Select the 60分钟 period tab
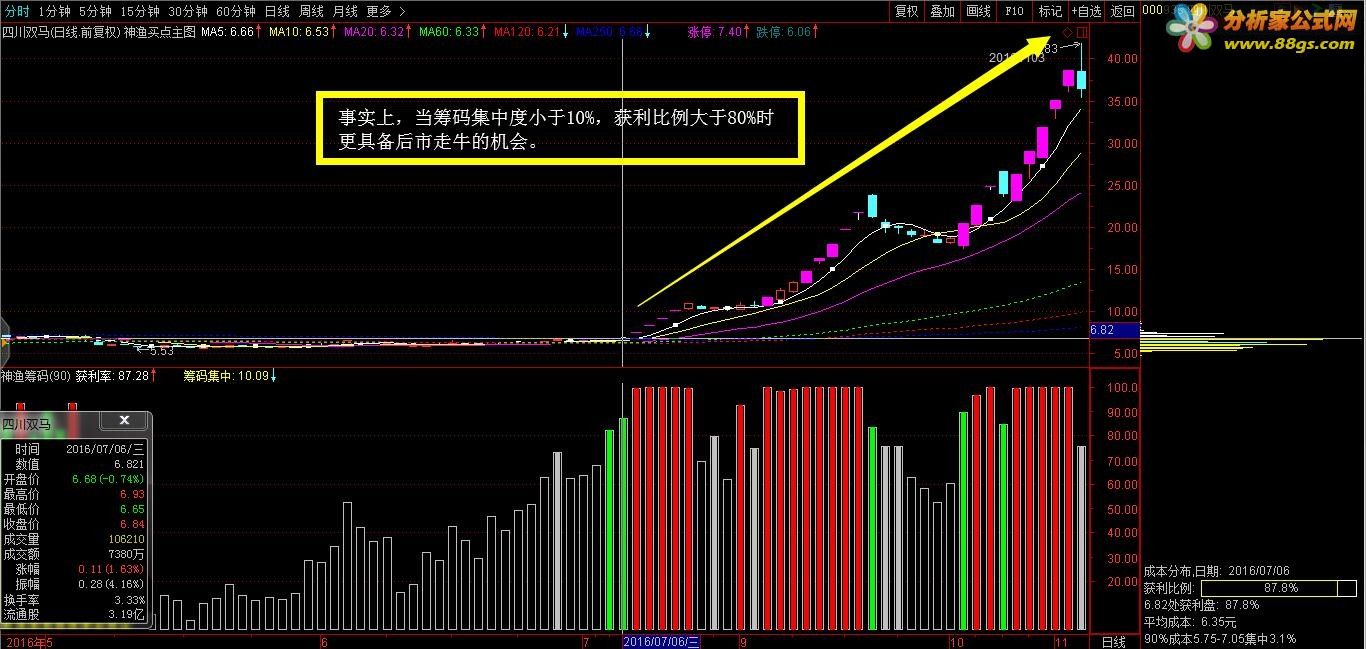 pyautogui.click(x=236, y=11)
